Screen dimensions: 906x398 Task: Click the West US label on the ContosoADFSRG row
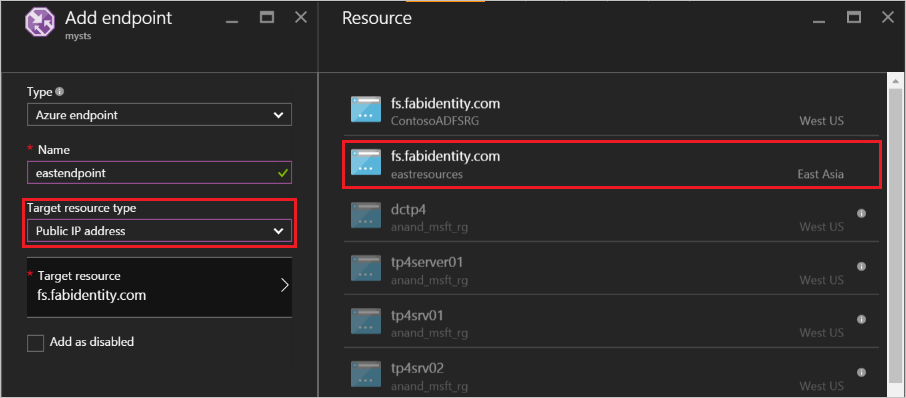[x=822, y=121]
